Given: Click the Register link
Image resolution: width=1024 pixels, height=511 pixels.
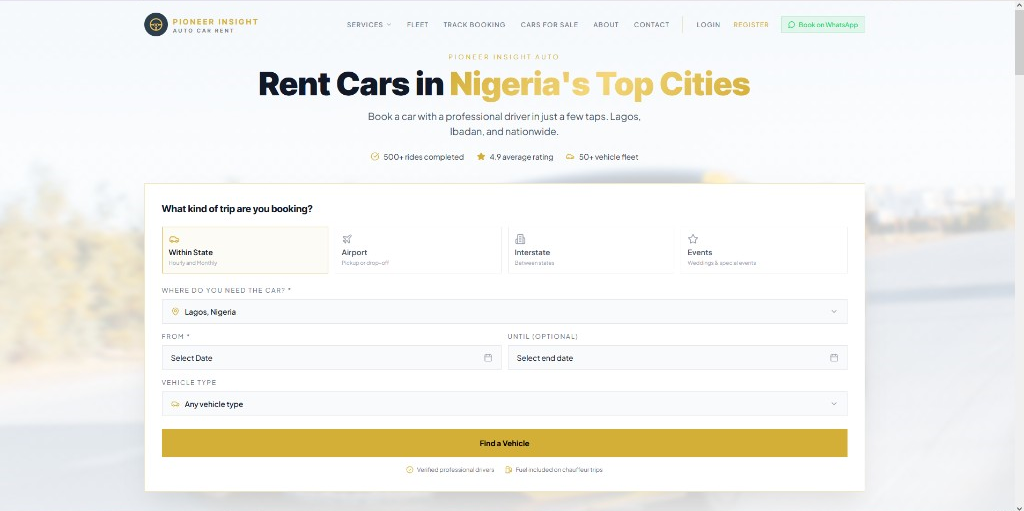Looking at the screenshot, I should [x=751, y=25].
